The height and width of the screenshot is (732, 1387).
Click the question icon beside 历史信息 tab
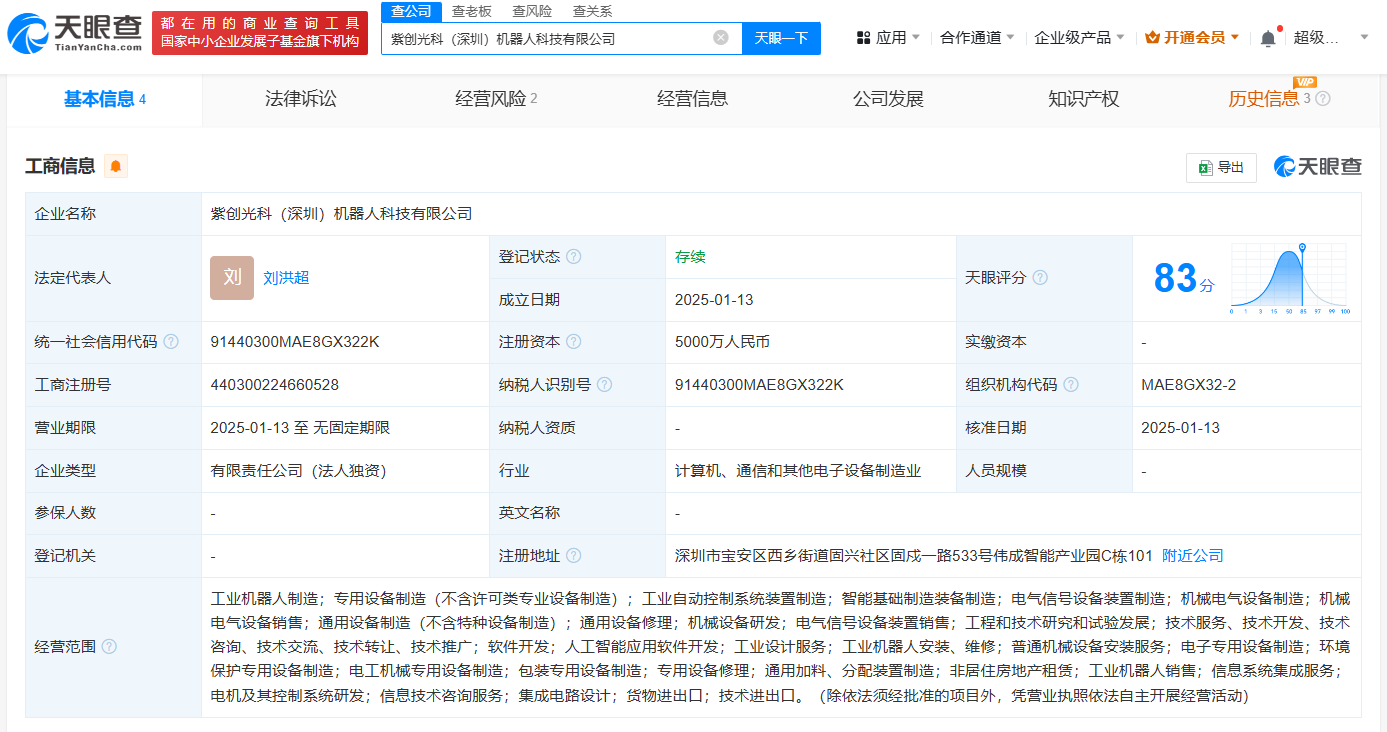(1323, 99)
